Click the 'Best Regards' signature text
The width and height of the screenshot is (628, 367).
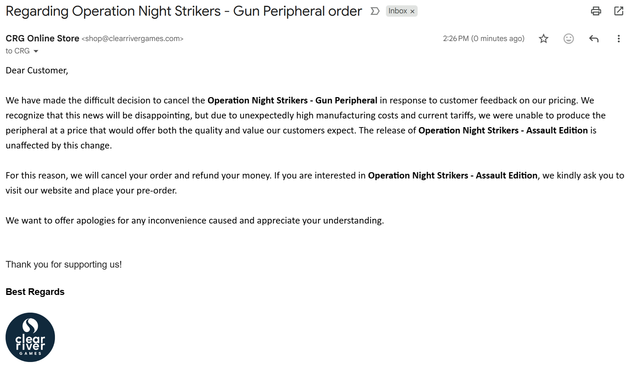pos(35,292)
